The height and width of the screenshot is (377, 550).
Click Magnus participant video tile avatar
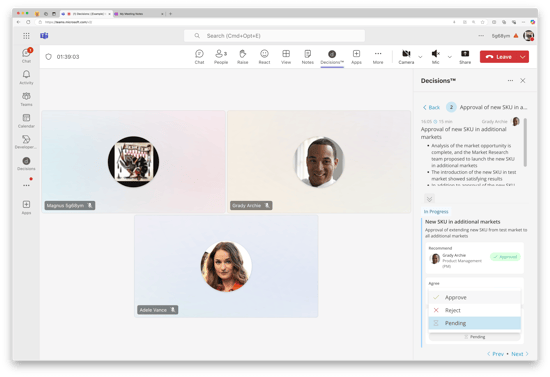coord(133,162)
